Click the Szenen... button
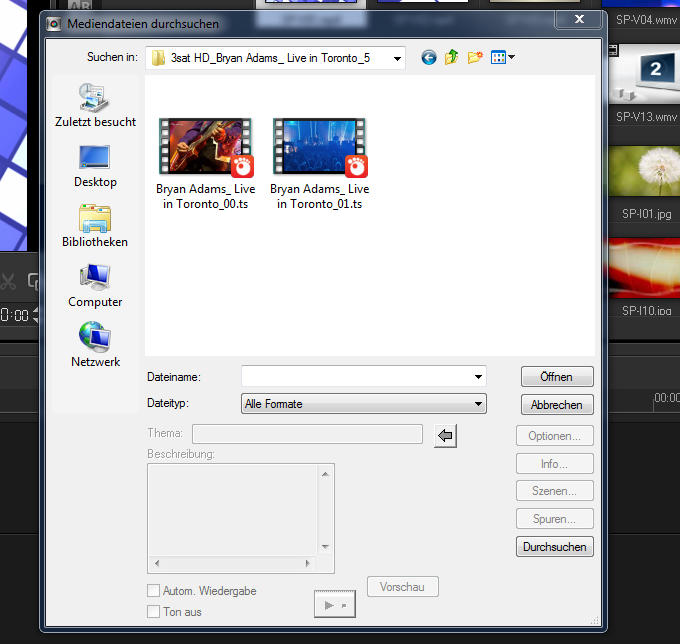The width and height of the screenshot is (680, 644). pos(554,490)
